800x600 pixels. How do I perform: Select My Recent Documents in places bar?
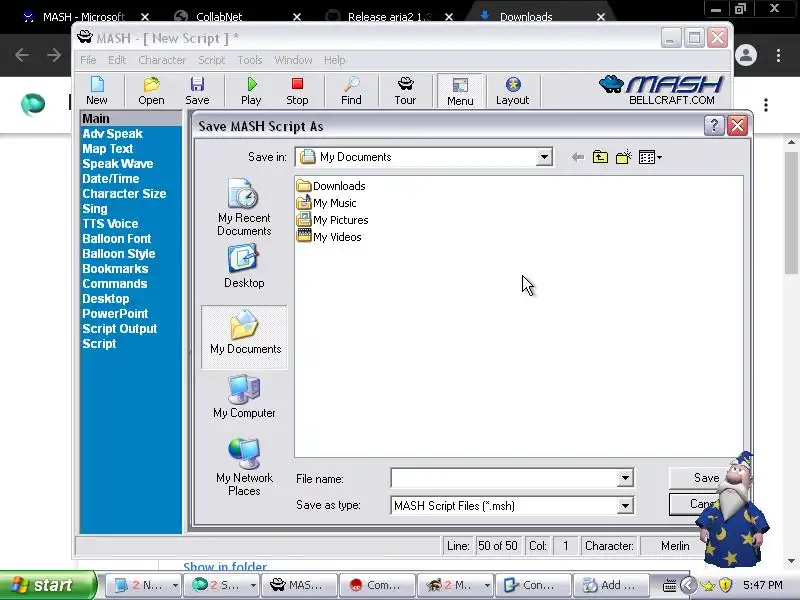point(244,207)
